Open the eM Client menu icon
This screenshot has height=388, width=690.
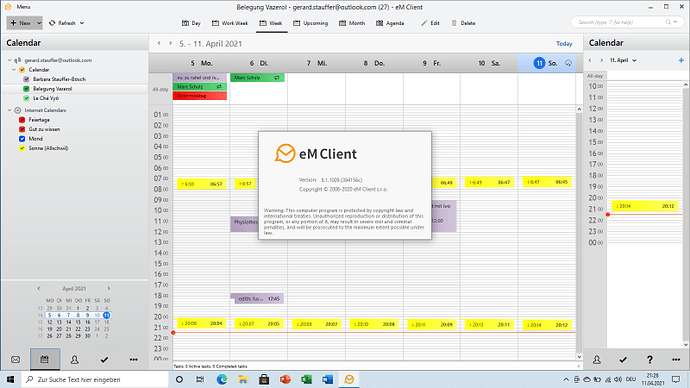point(8,7)
